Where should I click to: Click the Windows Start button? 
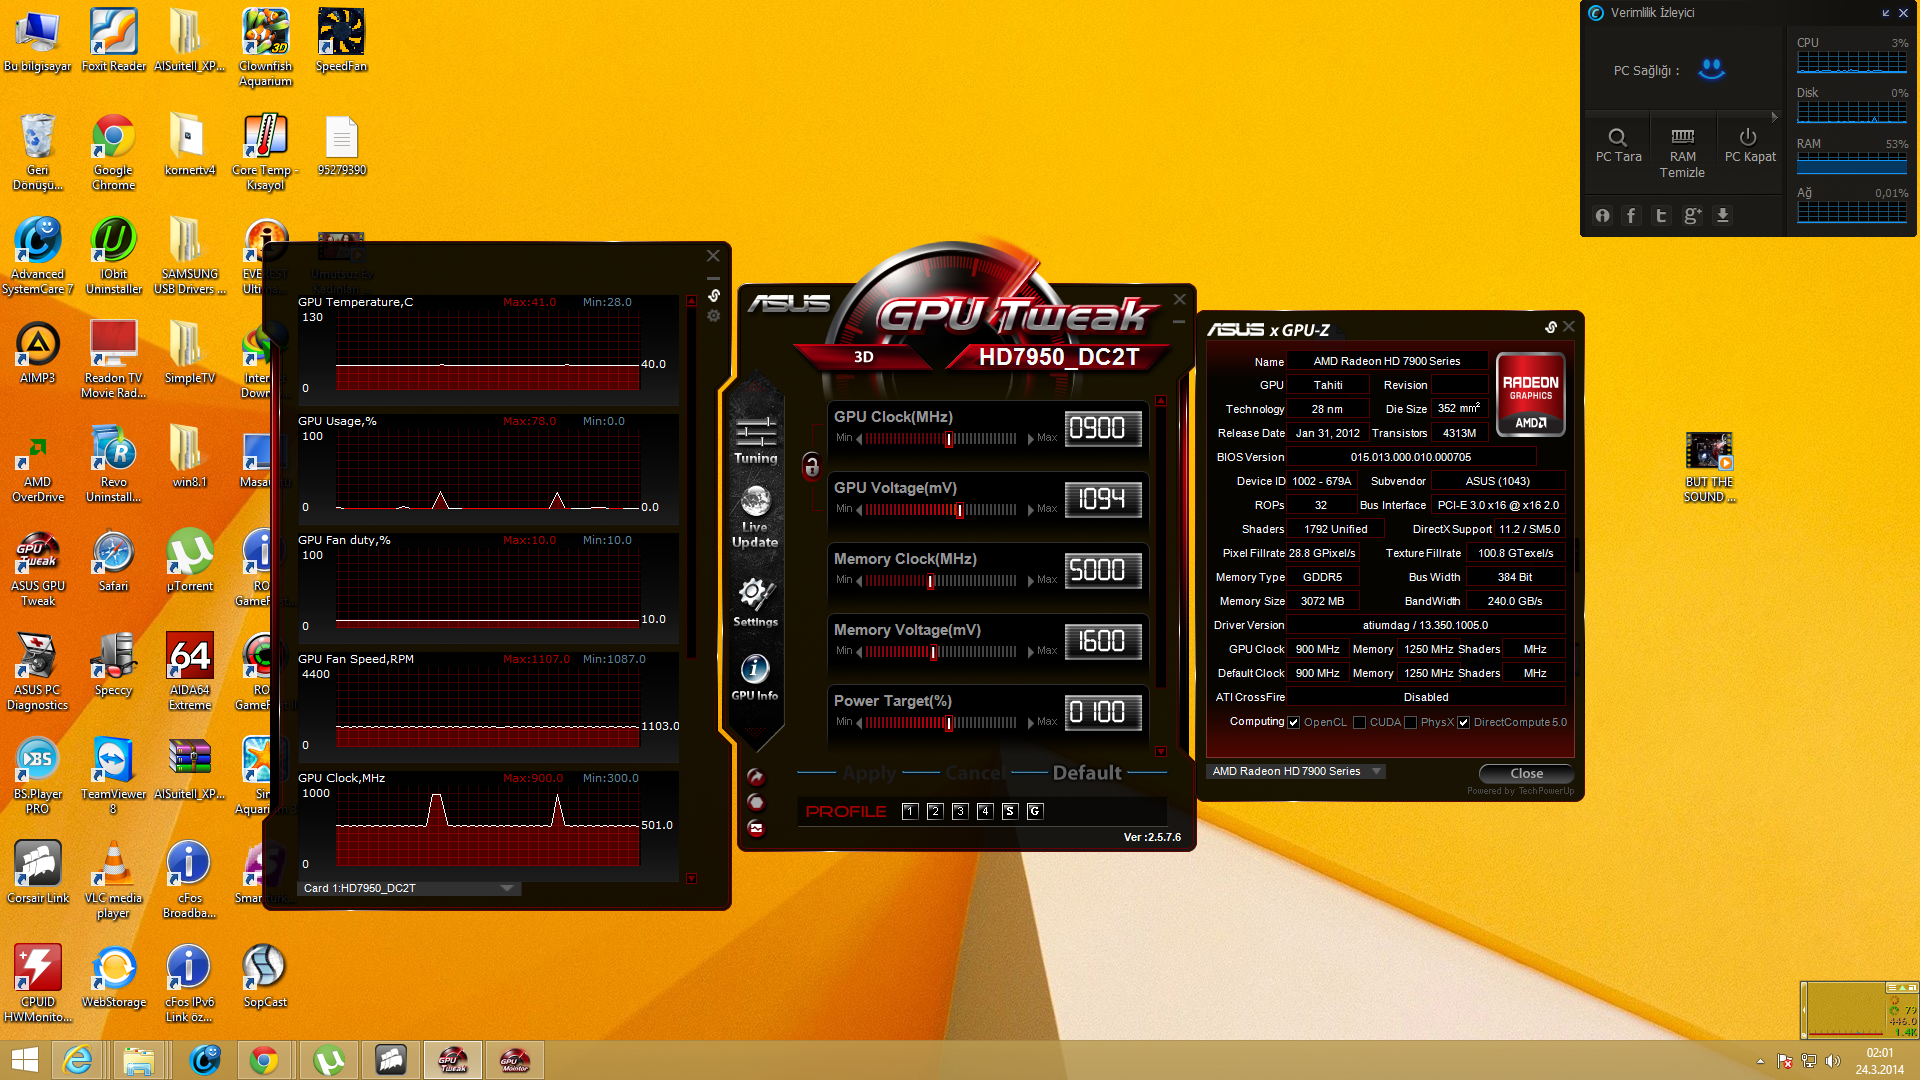point(24,1060)
